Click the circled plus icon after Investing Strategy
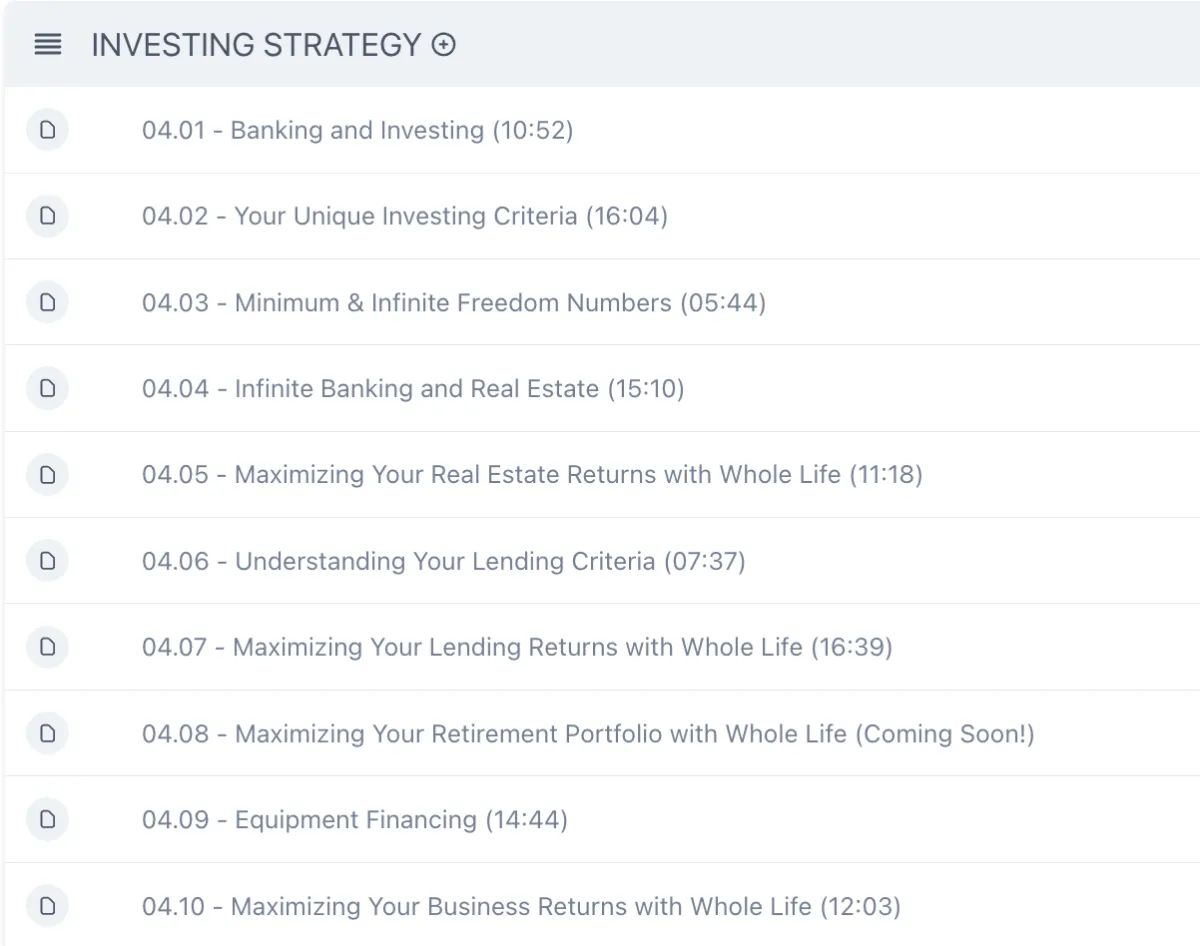This screenshot has width=1200, height=946. click(x=444, y=45)
